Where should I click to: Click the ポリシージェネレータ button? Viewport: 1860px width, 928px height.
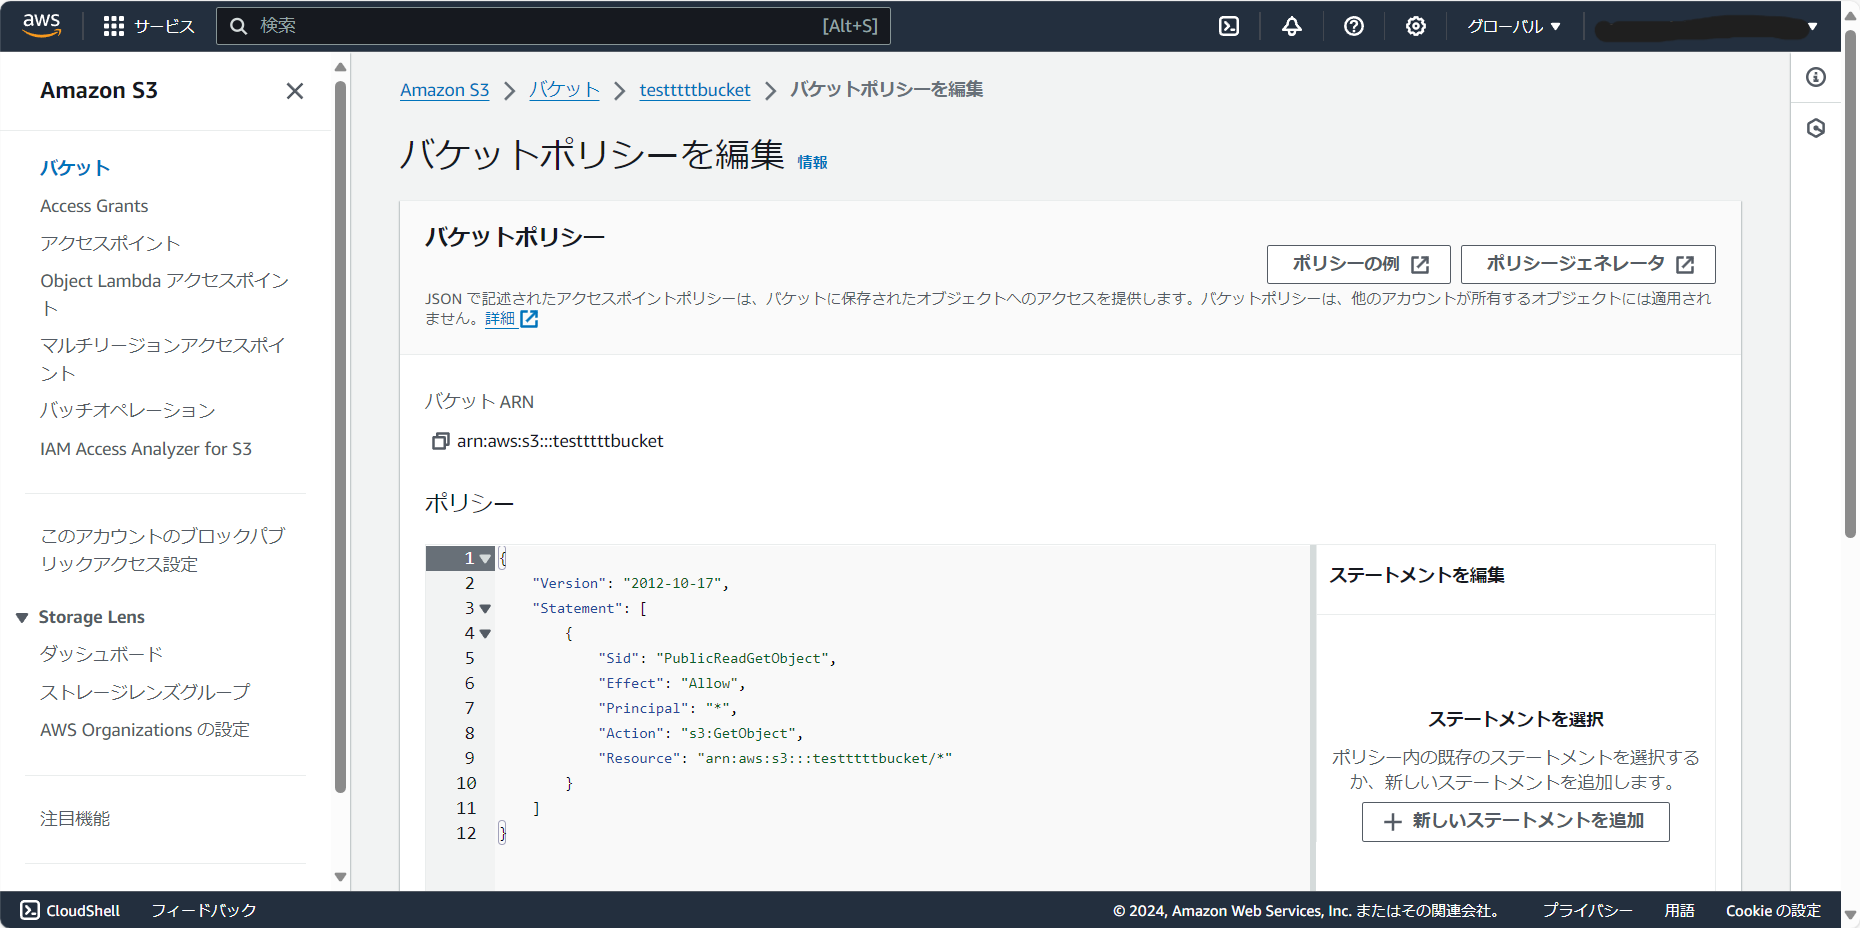(1588, 264)
